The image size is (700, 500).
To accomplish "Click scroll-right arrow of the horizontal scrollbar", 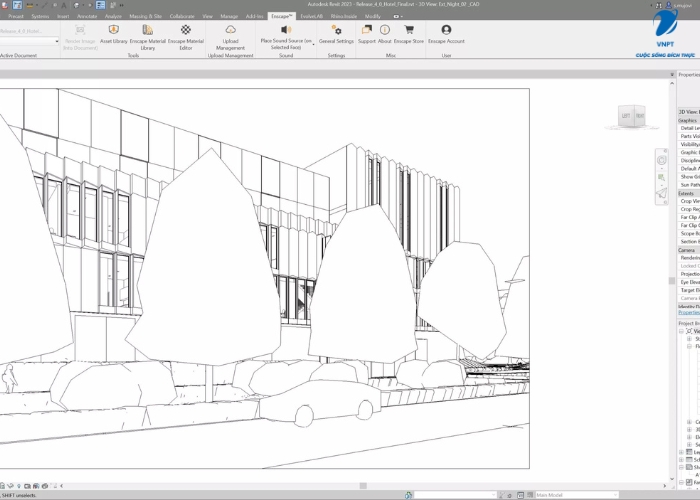I will 664,486.
